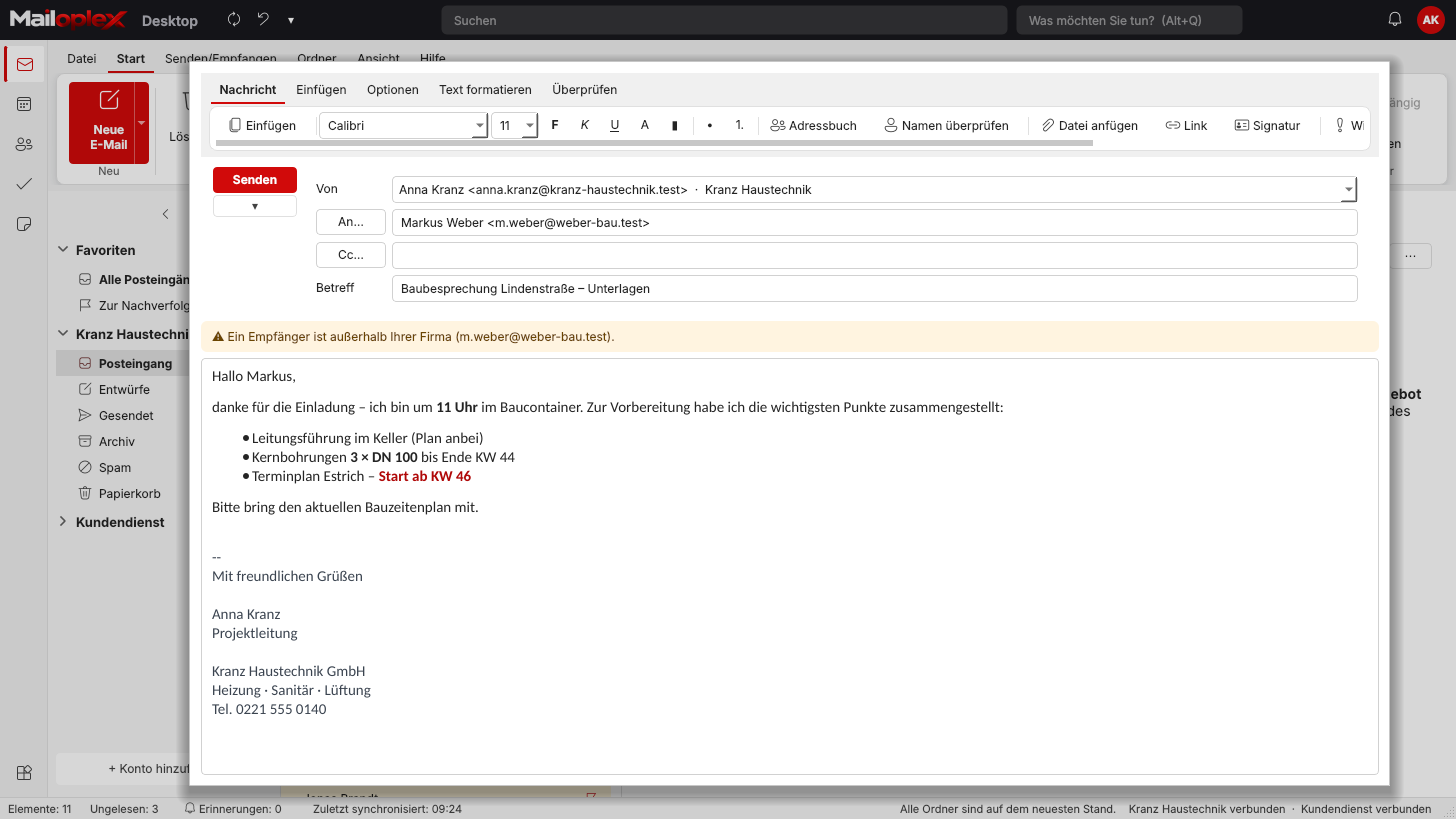The height and width of the screenshot is (819, 1456).
Task: Insert a Link from the toolbar
Action: point(1186,125)
